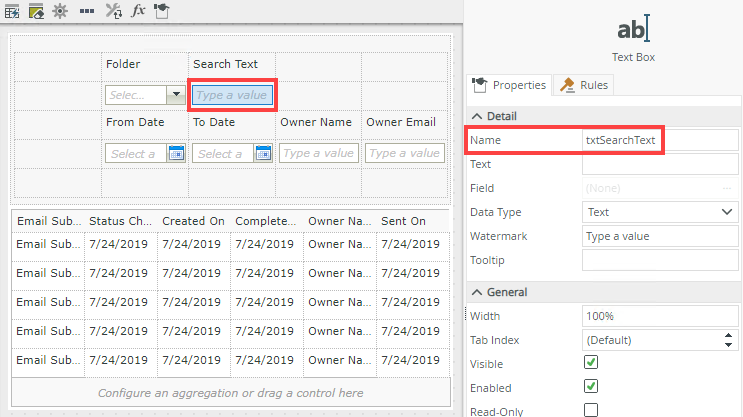Expand the Data Type dropdown
The height and width of the screenshot is (417, 743).
click(727, 212)
